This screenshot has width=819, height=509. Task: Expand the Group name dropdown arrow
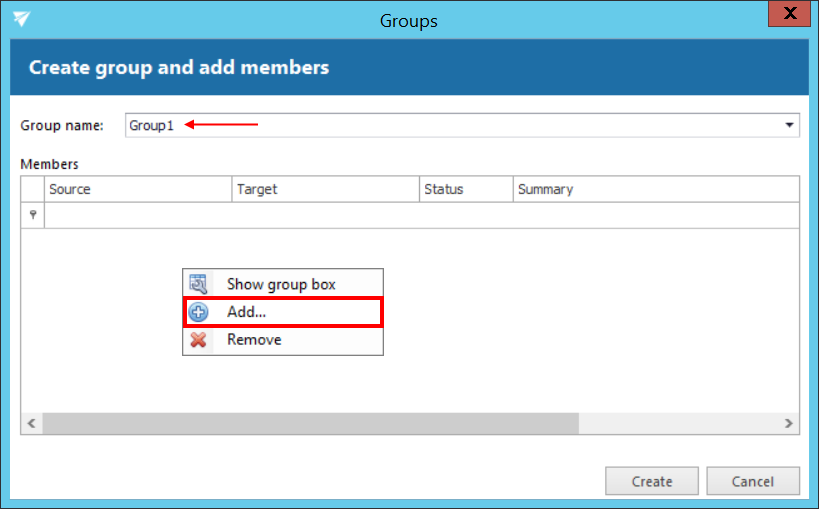pyautogui.click(x=789, y=125)
